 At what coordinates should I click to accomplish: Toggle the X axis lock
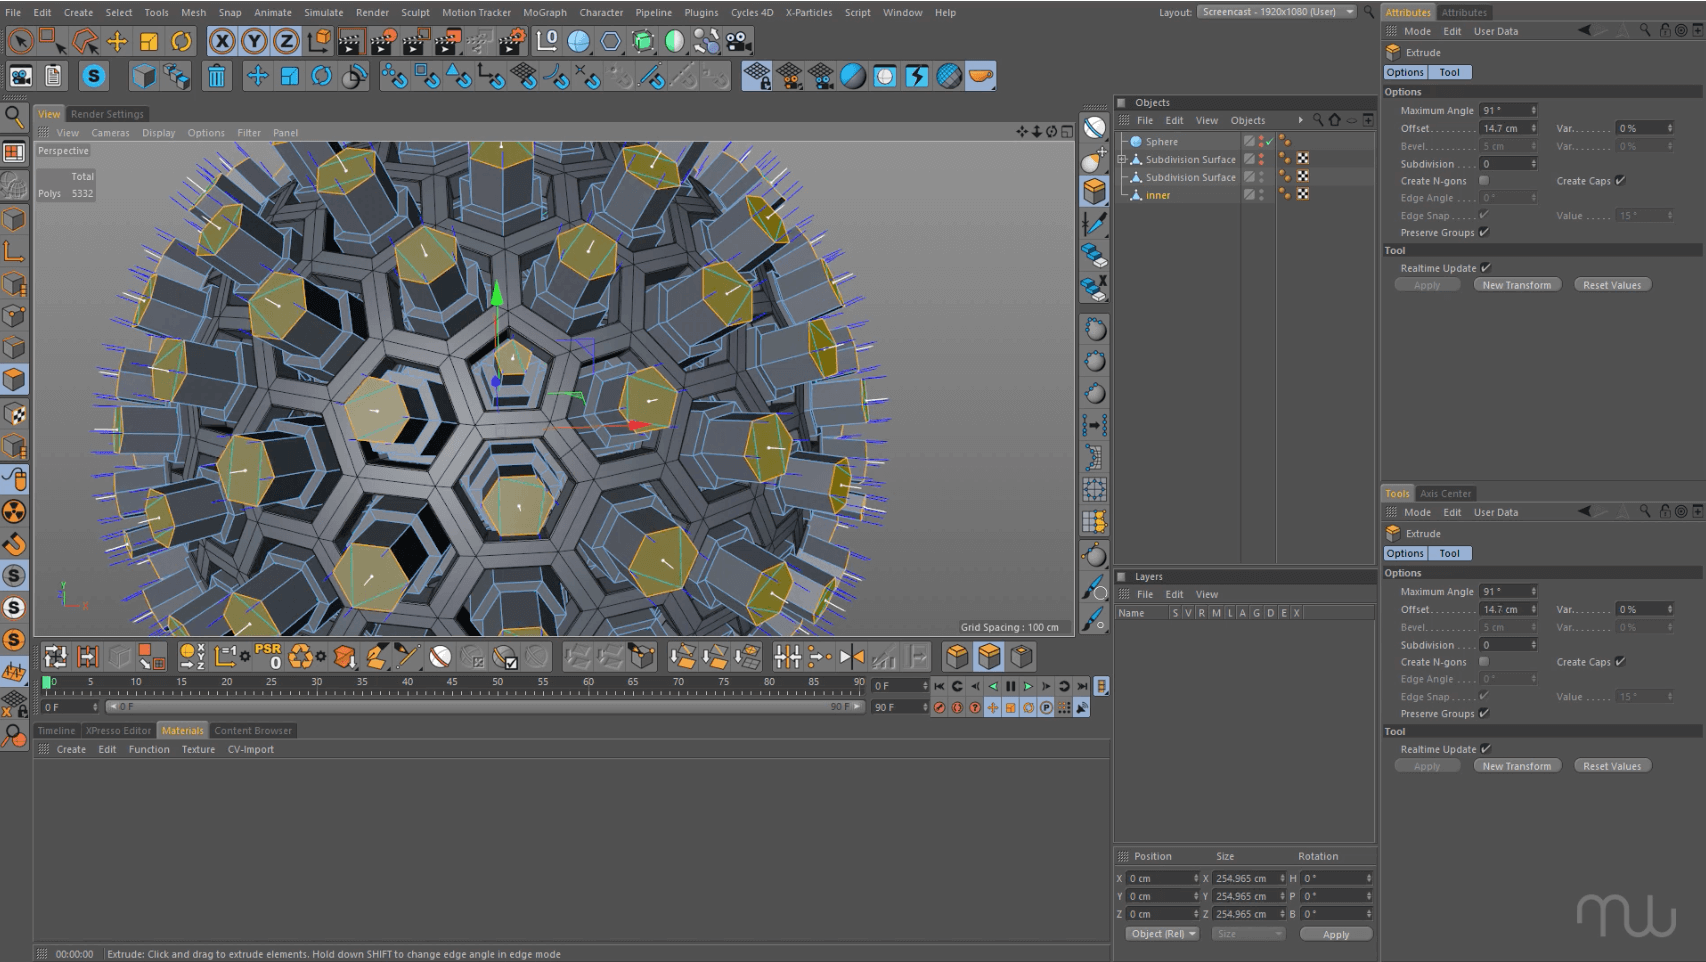coord(222,41)
